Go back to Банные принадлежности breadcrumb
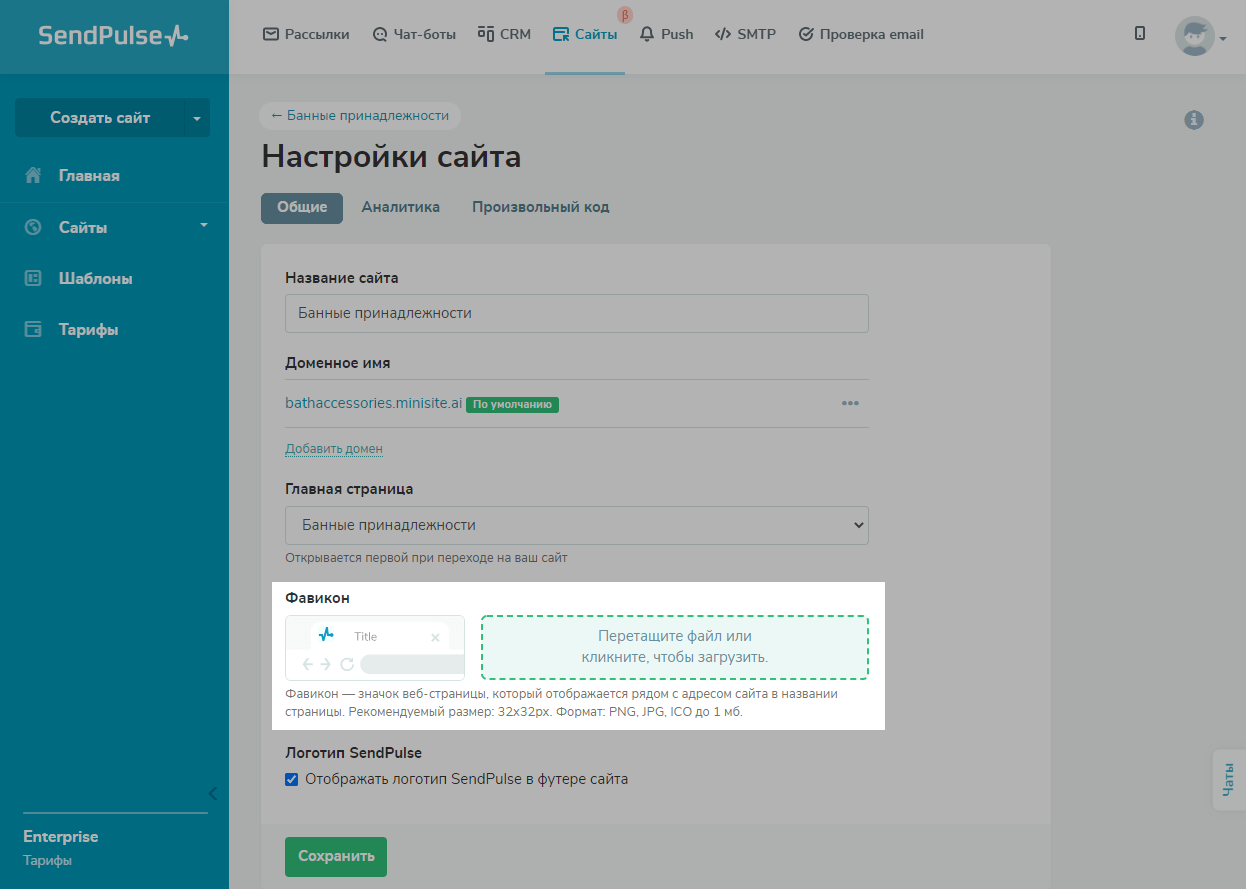Image resolution: width=1246 pixels, height=889 pixels. click(x=360, y=116)
